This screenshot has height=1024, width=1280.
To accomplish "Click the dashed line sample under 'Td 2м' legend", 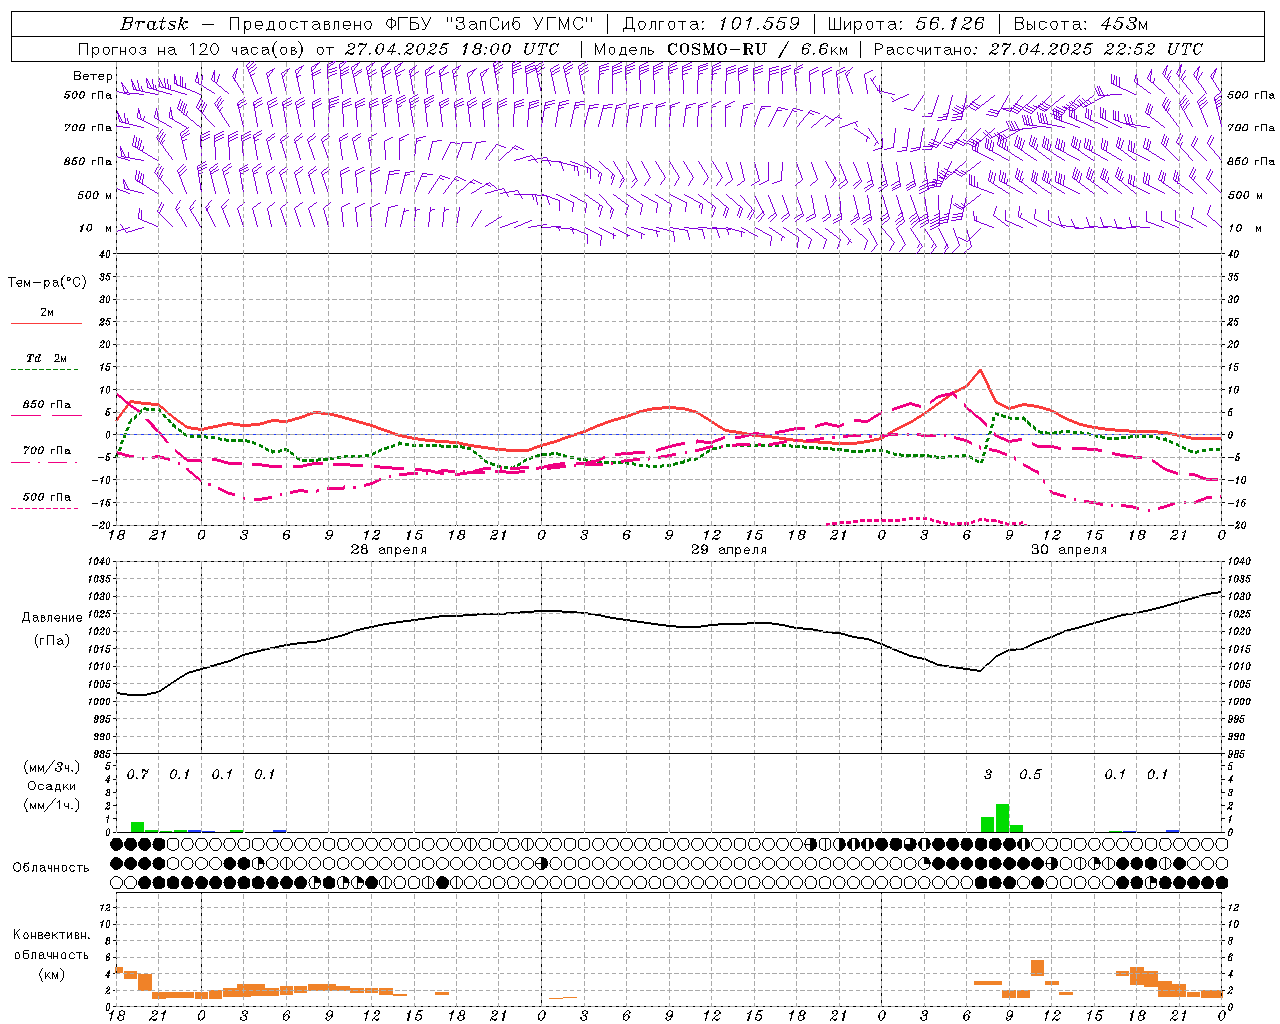I will [x=46, y=369].
